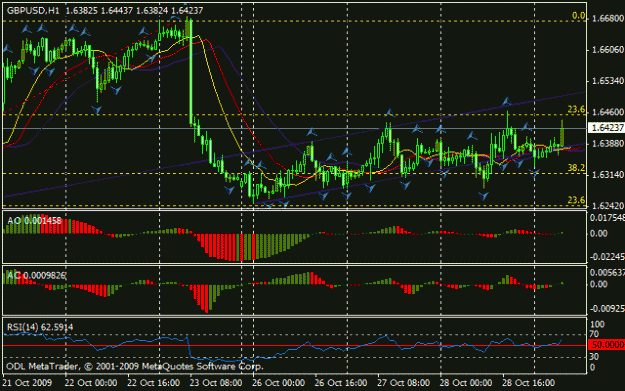Click the lower Fibonacci 23.6 label near 1.62420
This screenshot has height=391, width=625.
point(576,200)
